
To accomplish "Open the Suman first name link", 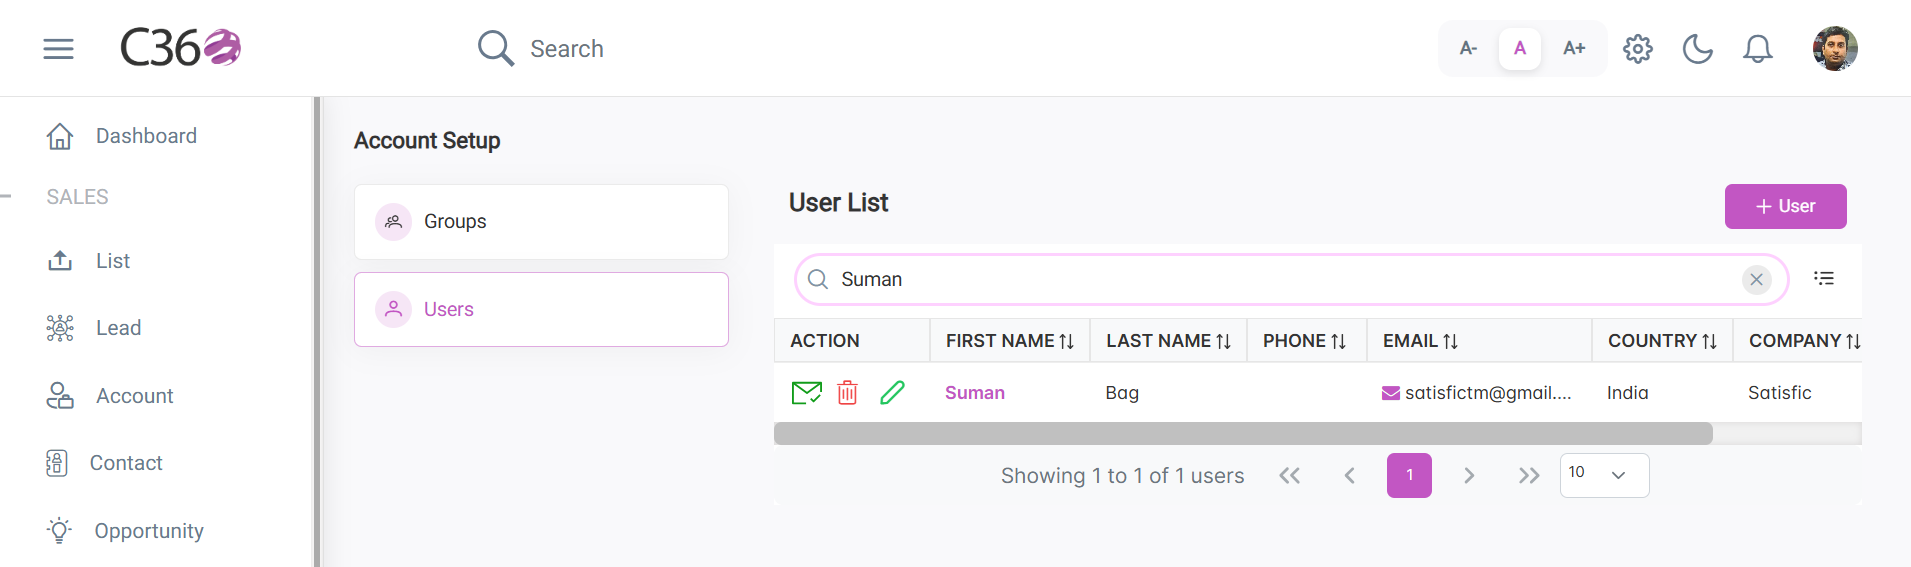I will [x=975, y=393].
